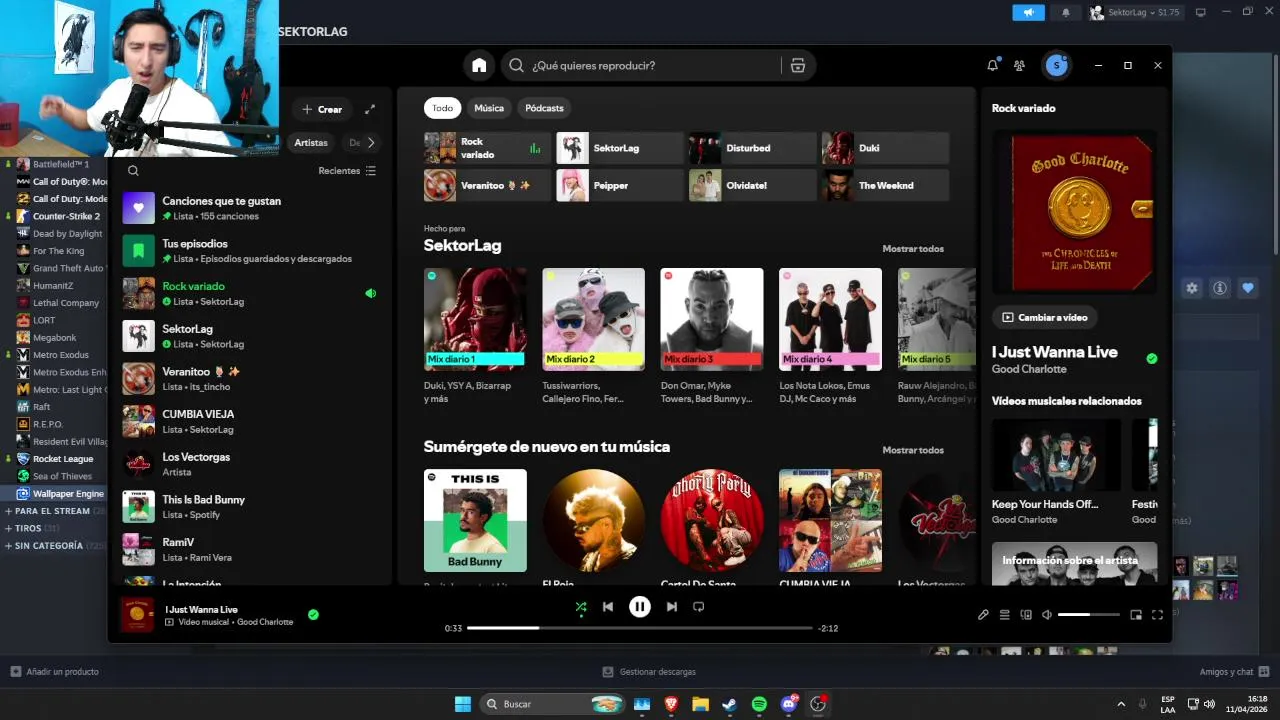Open This Is Bad Bunny in library
Screen dimensions: 1280x720
coord(251,507)
